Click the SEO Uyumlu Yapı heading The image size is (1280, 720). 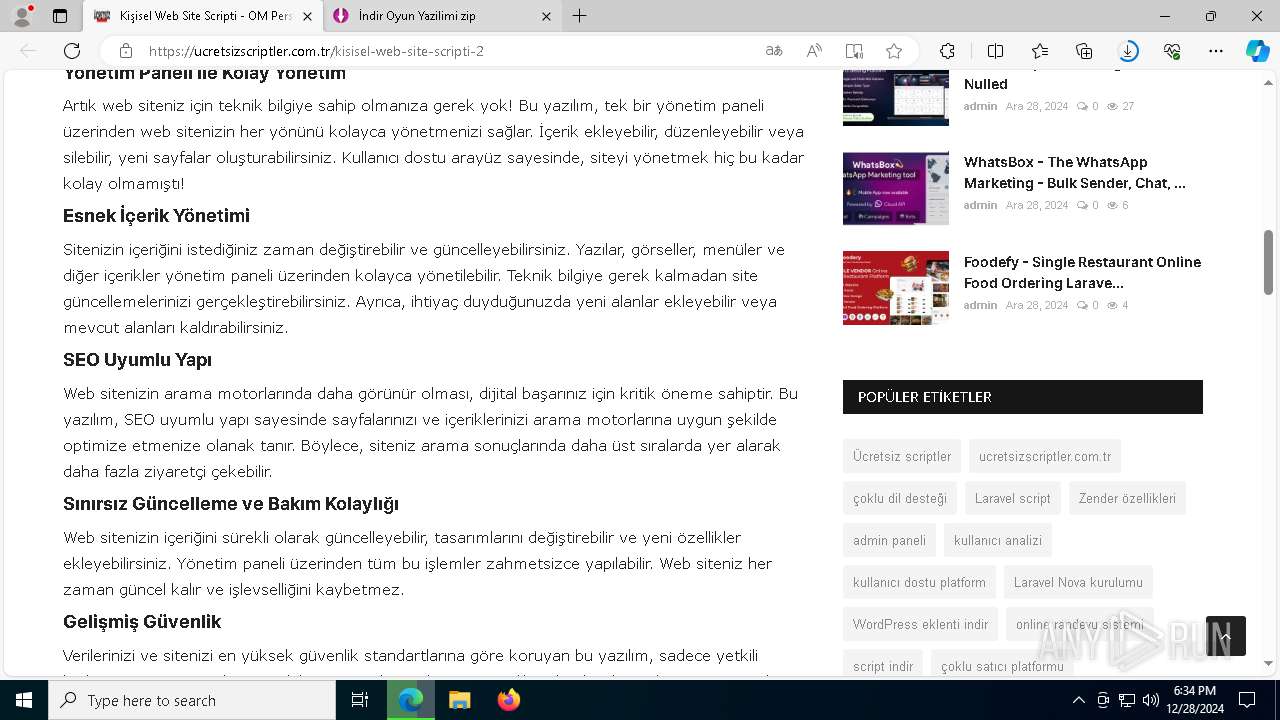click(x=137, y=360)
